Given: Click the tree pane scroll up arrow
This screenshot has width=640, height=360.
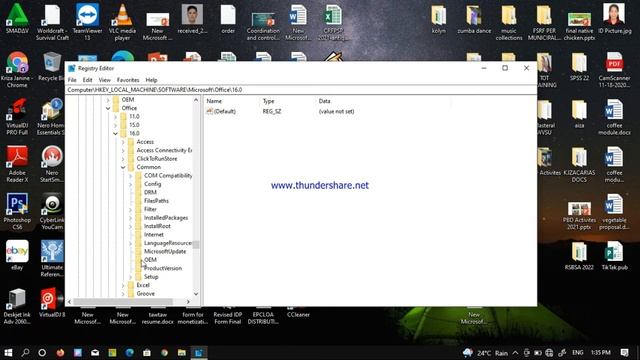Looking at the screenshot, I should tap(196, 100).
